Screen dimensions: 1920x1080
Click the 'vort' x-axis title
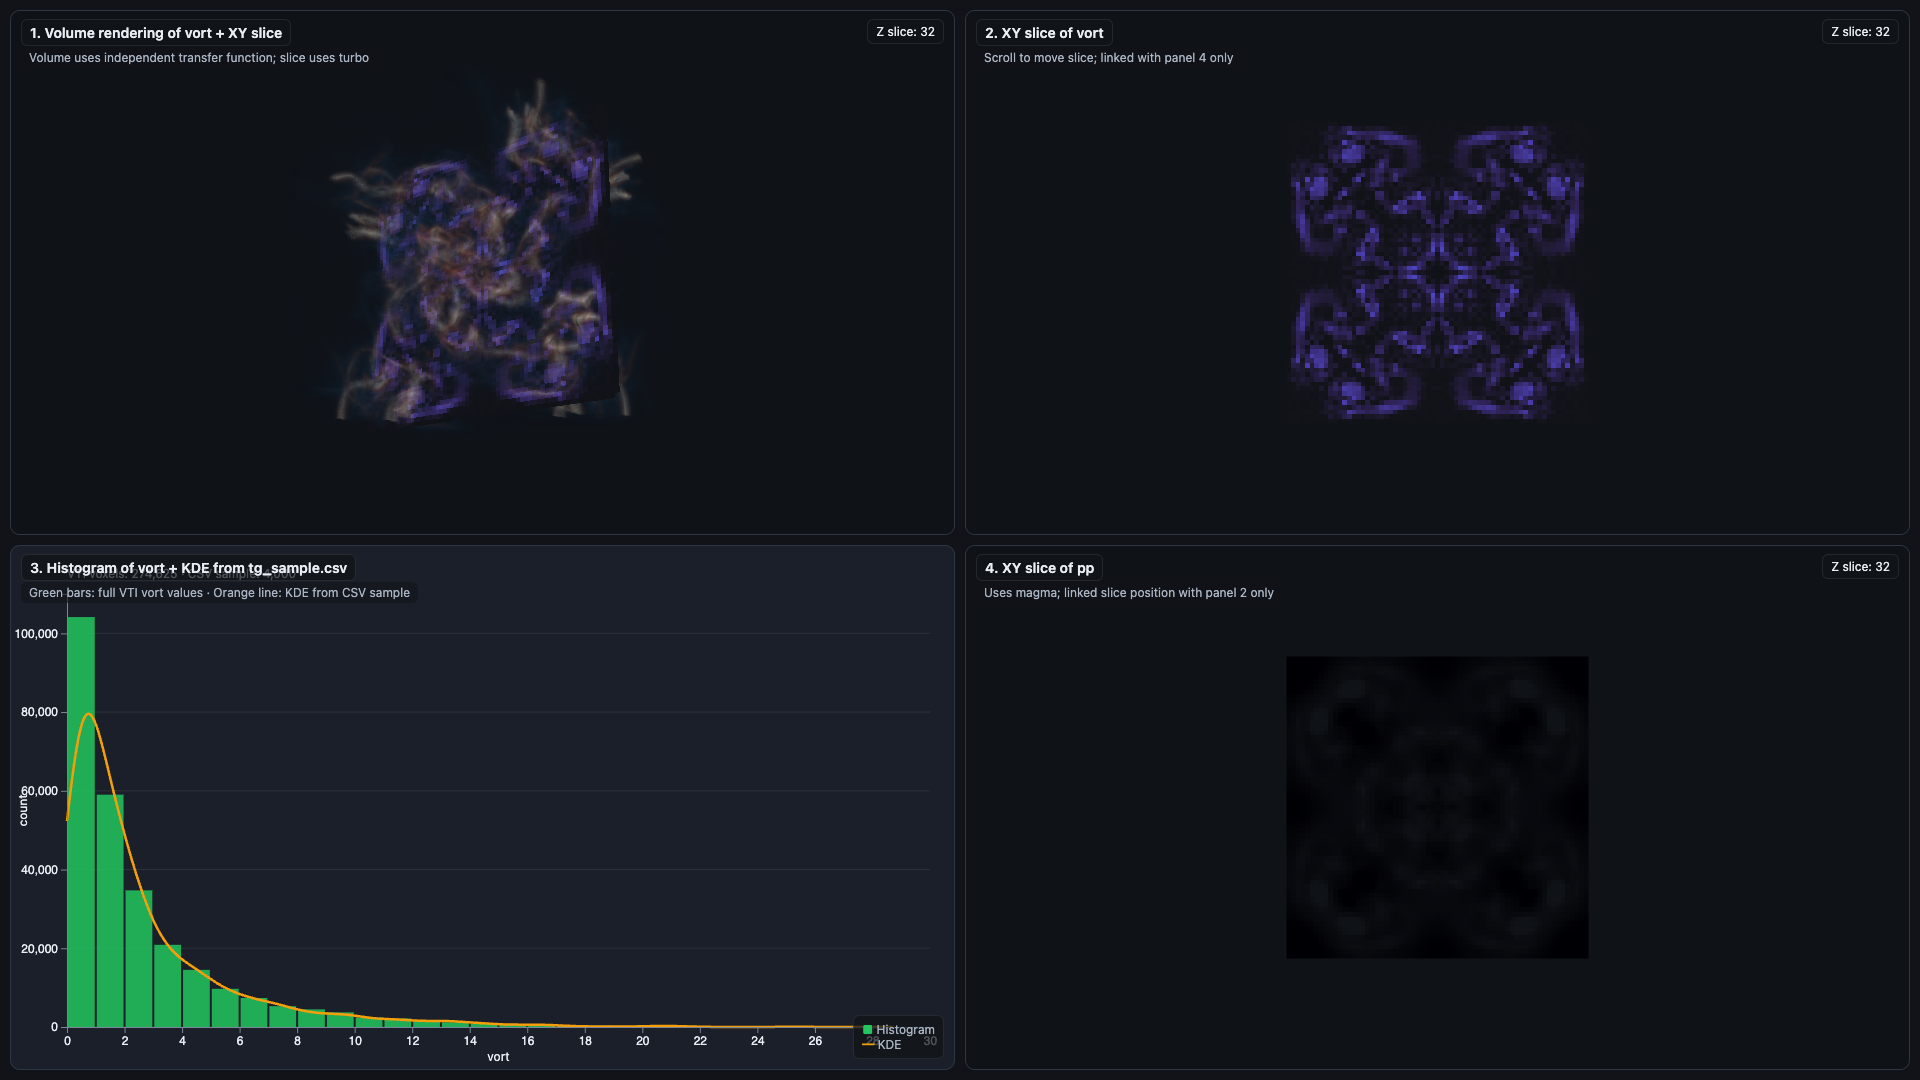(x=498, y=1057)
